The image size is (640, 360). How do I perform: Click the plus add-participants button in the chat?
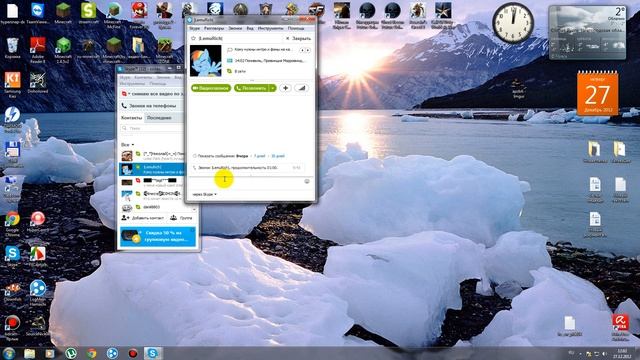pyautogui.click(x=285, y=88)
